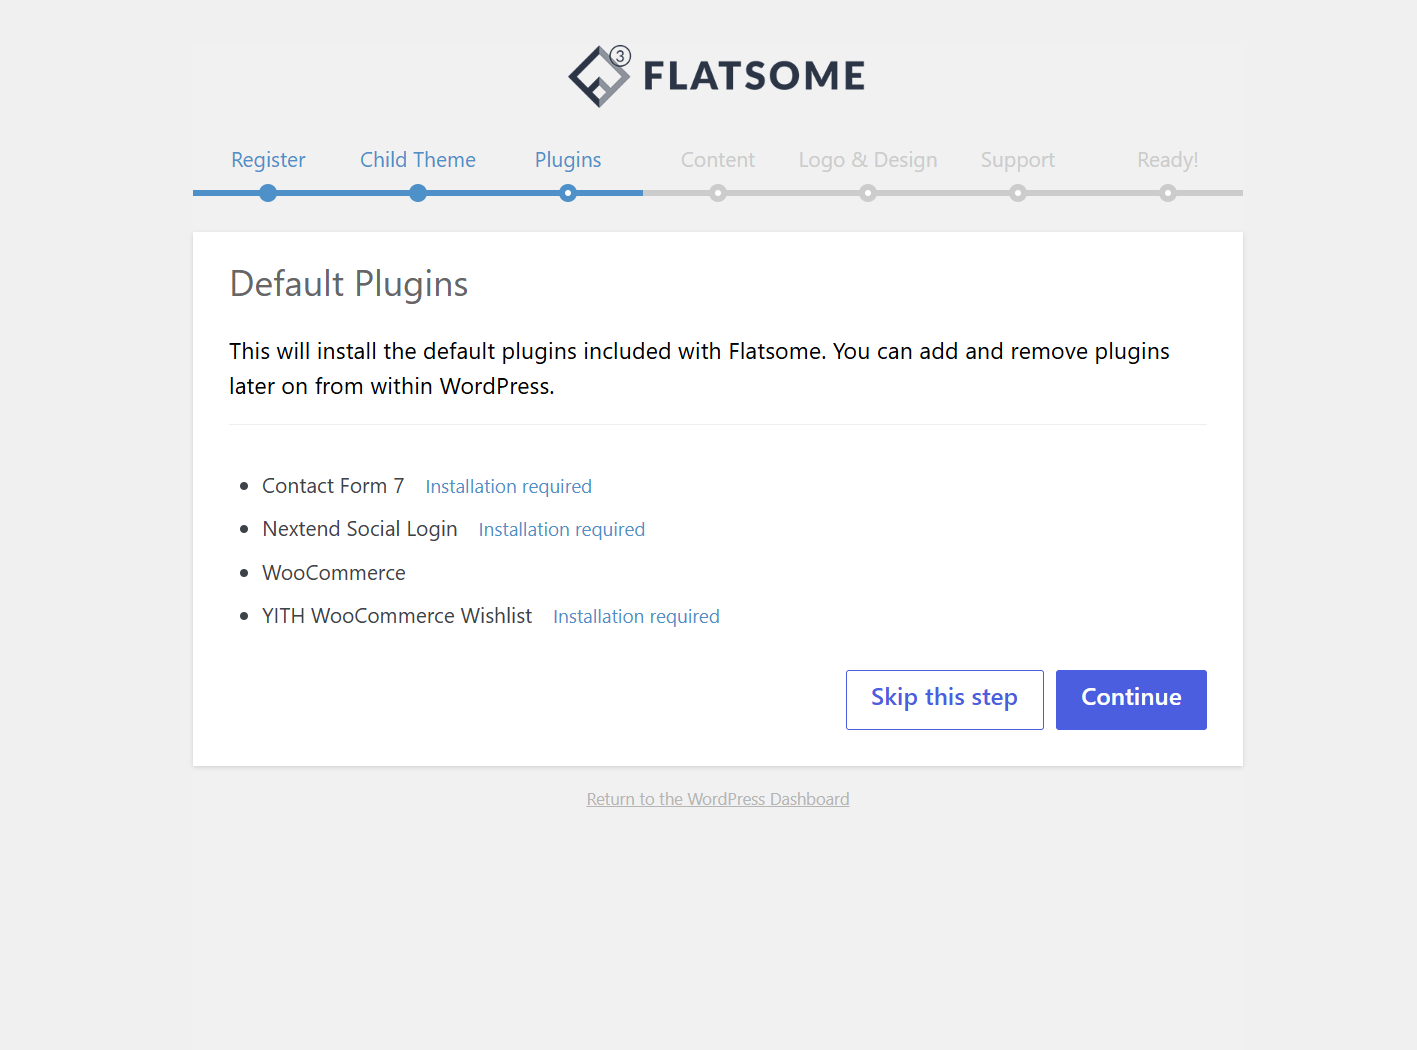Click the Skip this step button

(x=945, y=700)
